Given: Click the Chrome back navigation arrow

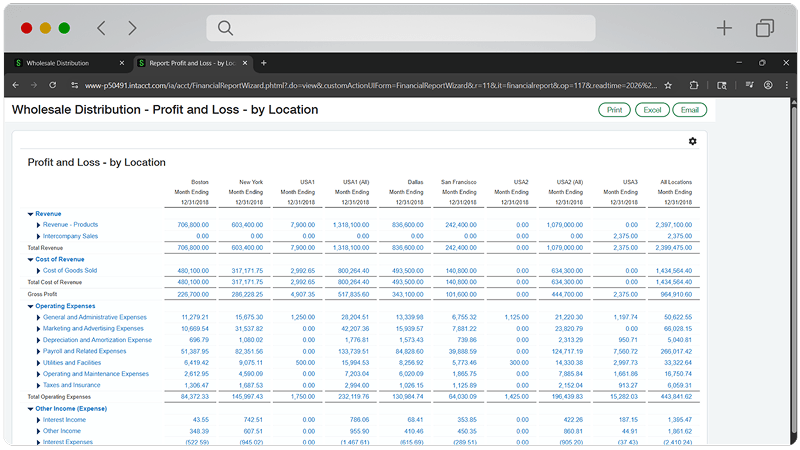Looking at the screenshot, I should click(15, 85).
